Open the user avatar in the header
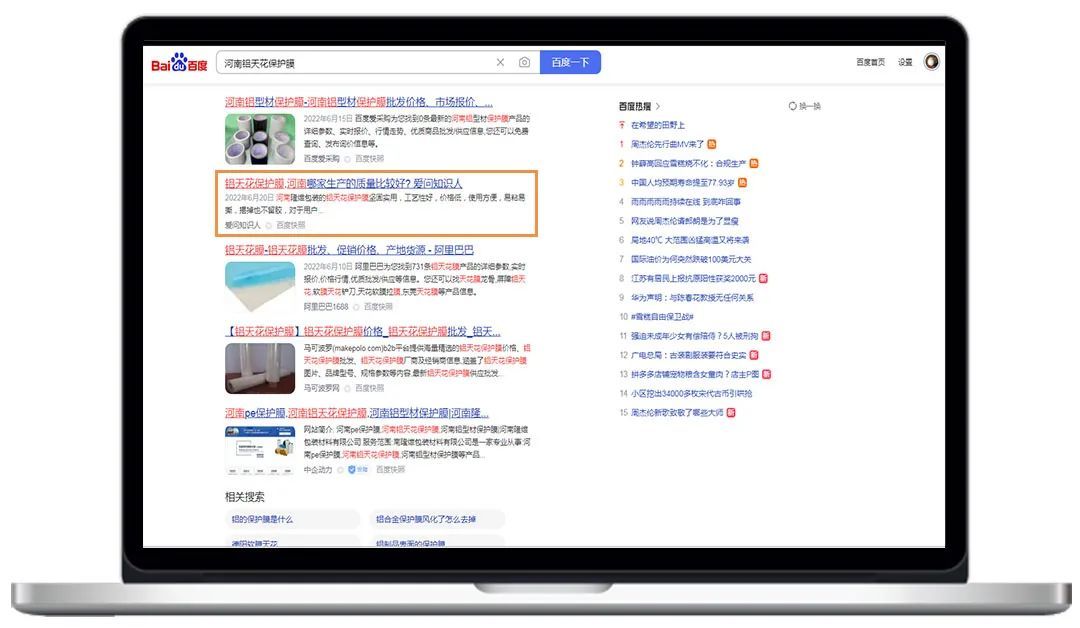 coord(931,62)
